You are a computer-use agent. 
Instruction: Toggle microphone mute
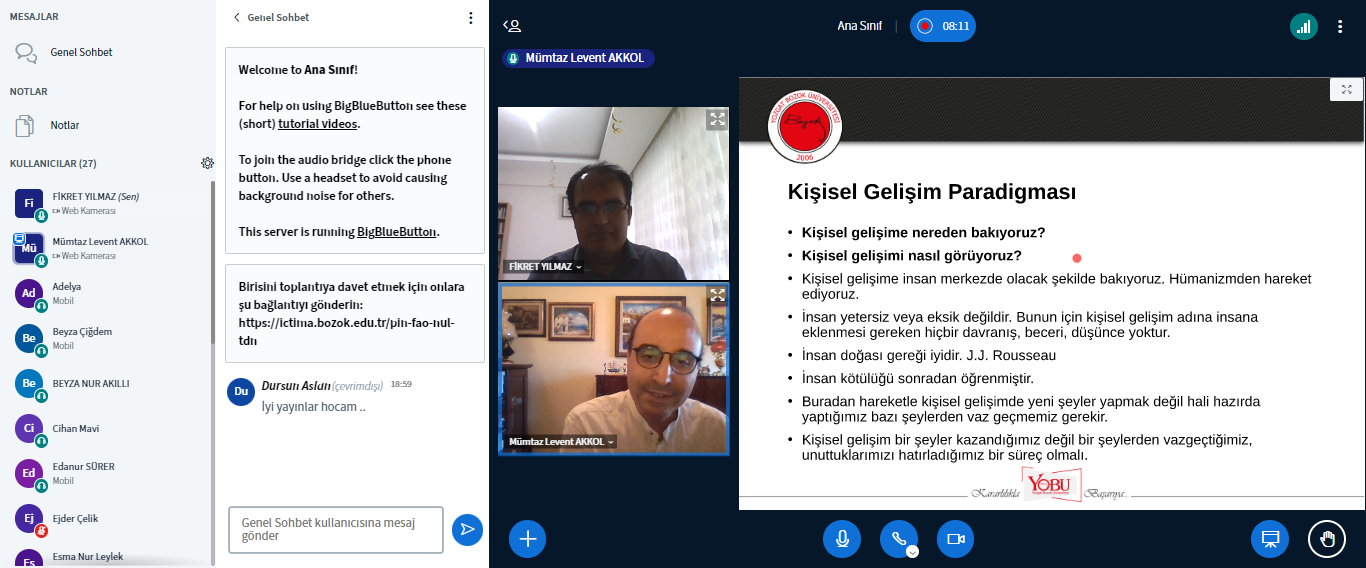[842, 539]
